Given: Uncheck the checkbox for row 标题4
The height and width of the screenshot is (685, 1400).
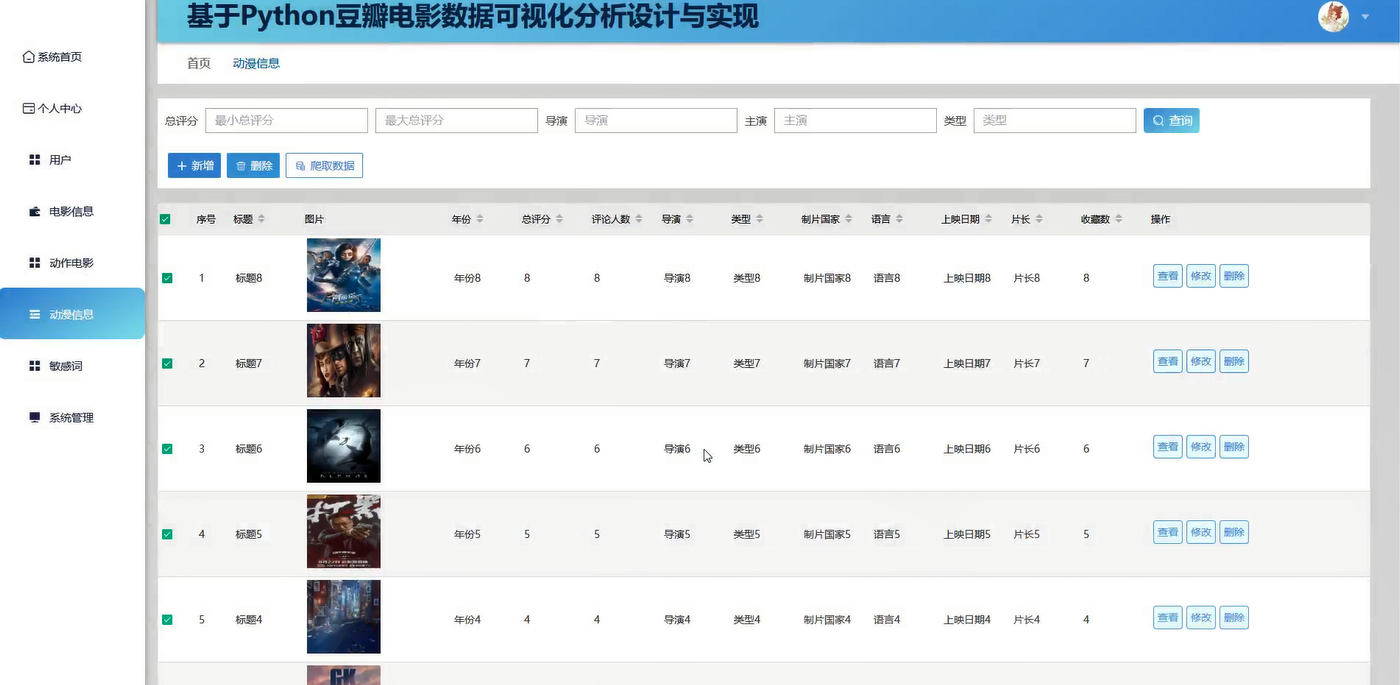Looking at the screenshot, I should tap(167, 620).
